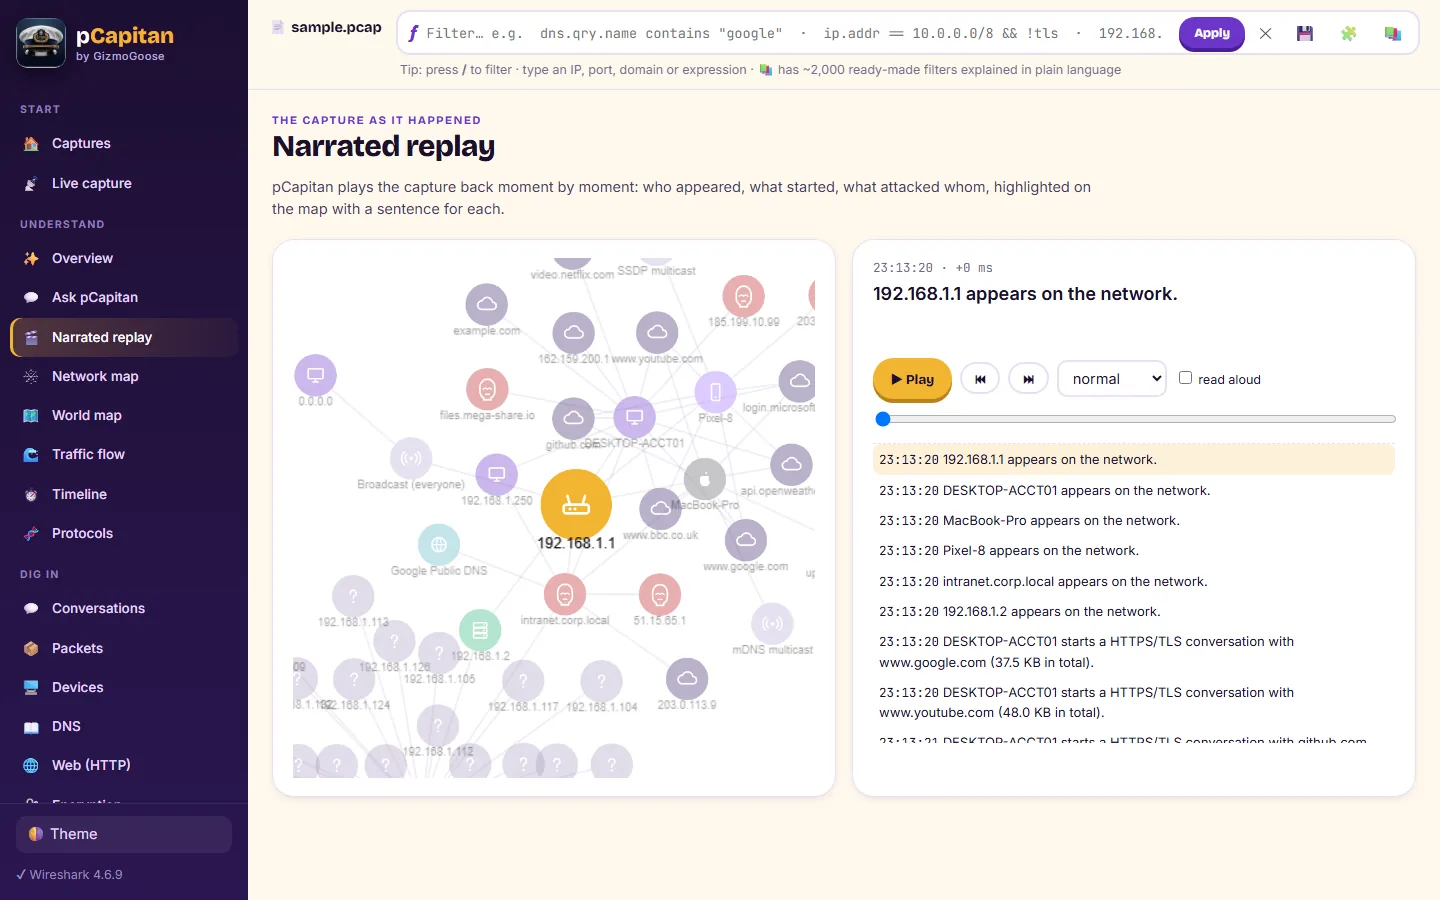Start the narrated replay with Play
Image resolution: width=1440 pixels, height=900 pixels.
912,380
